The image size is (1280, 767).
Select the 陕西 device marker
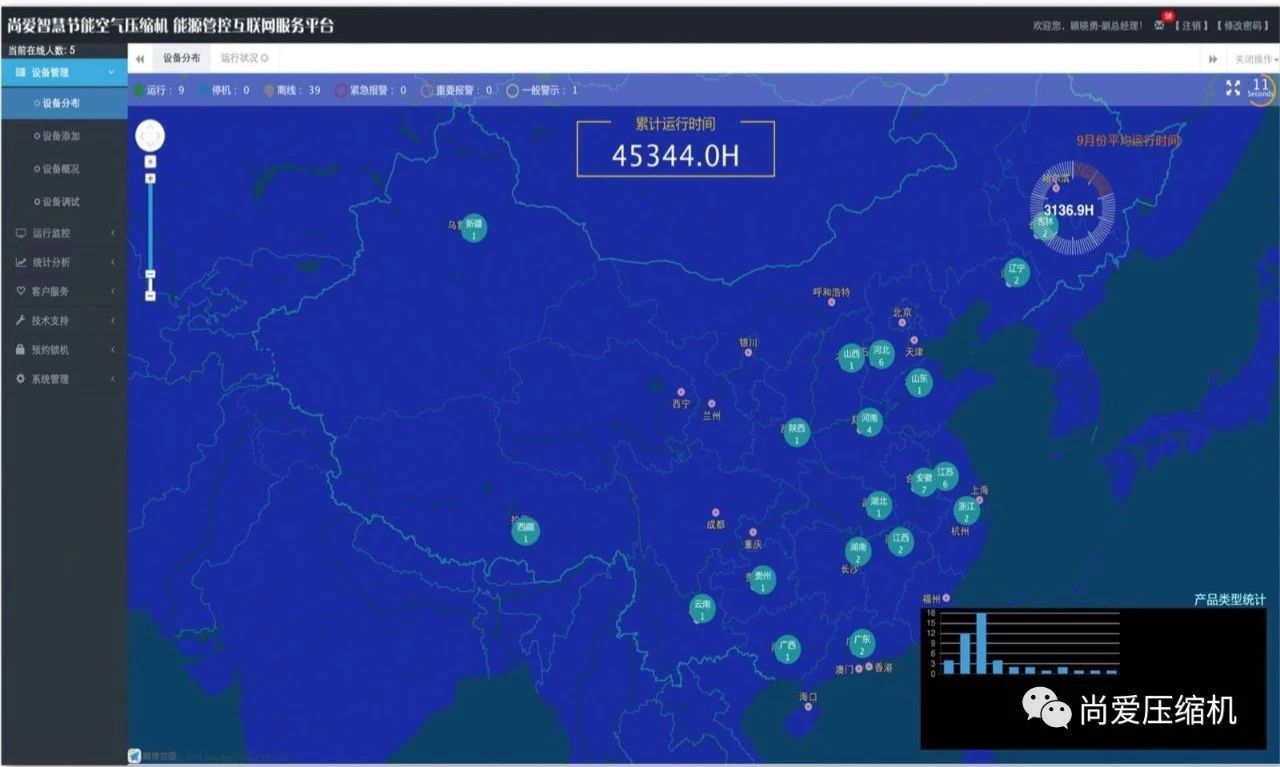coord(796,432)
